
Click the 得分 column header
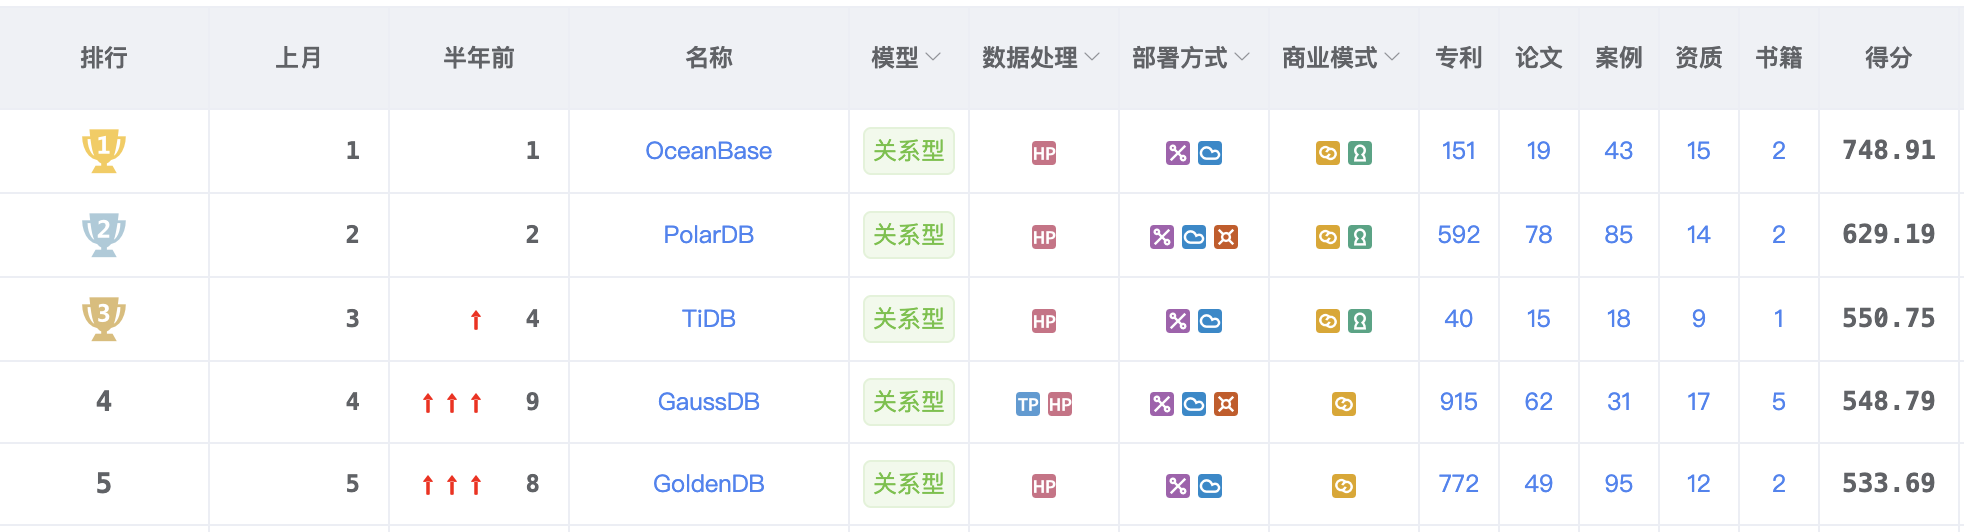click(1888, 58)
